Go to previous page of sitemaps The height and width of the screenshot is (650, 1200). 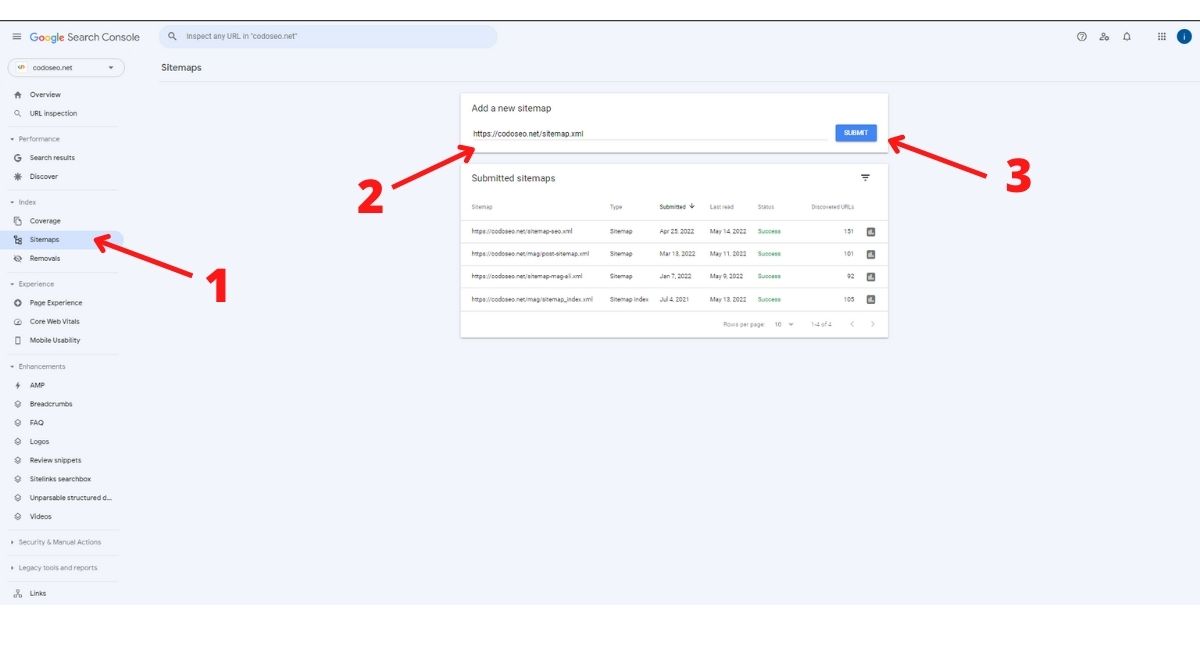pyautogui.click(x=852, y=324)
